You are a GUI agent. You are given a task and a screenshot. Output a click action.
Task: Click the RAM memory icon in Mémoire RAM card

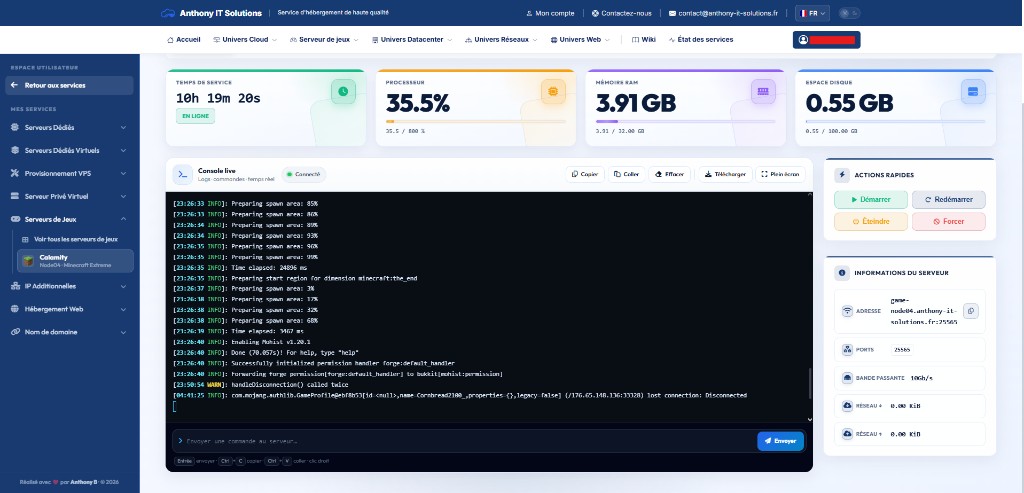763,92
